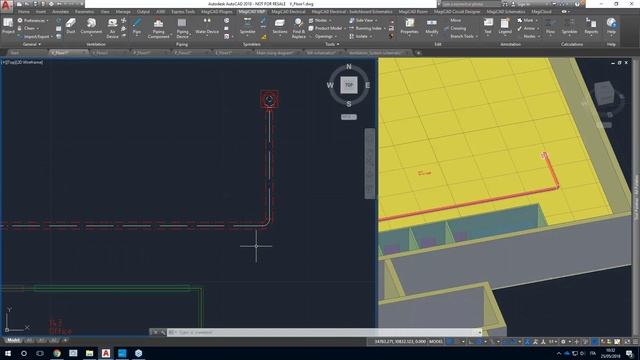Open the Legend annotation tool
Screen dimensions: 640x360
505,26
